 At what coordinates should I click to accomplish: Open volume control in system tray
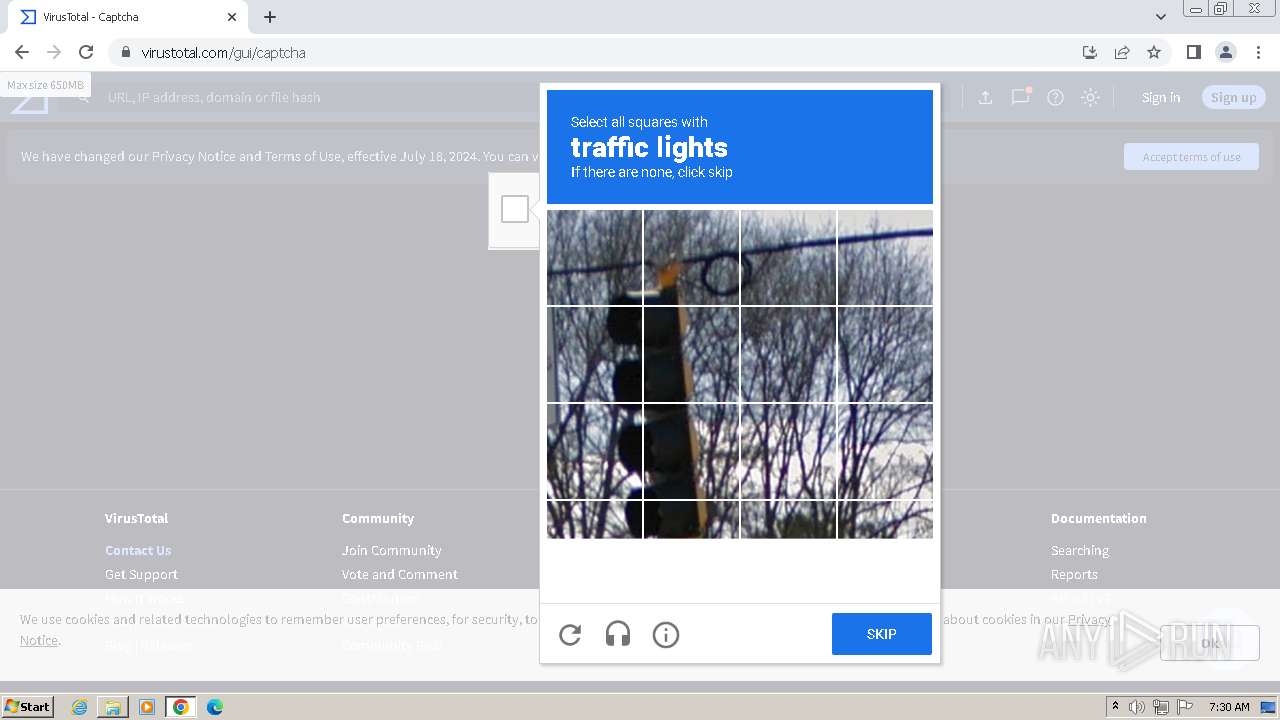coord(1137,707)
